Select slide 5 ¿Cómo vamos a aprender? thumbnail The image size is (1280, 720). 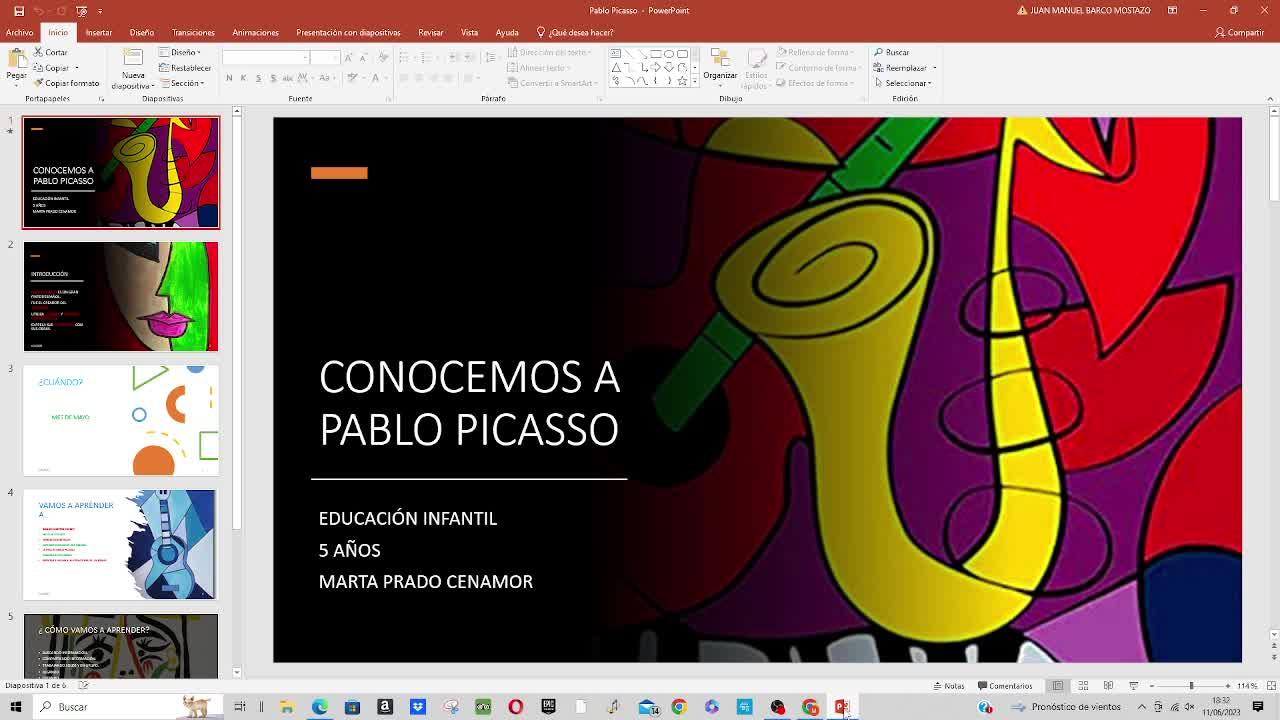[121, 646]
